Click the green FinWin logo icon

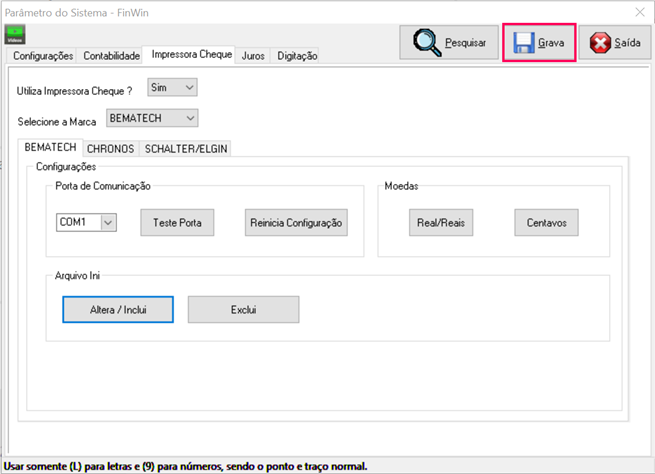point(15,35)
